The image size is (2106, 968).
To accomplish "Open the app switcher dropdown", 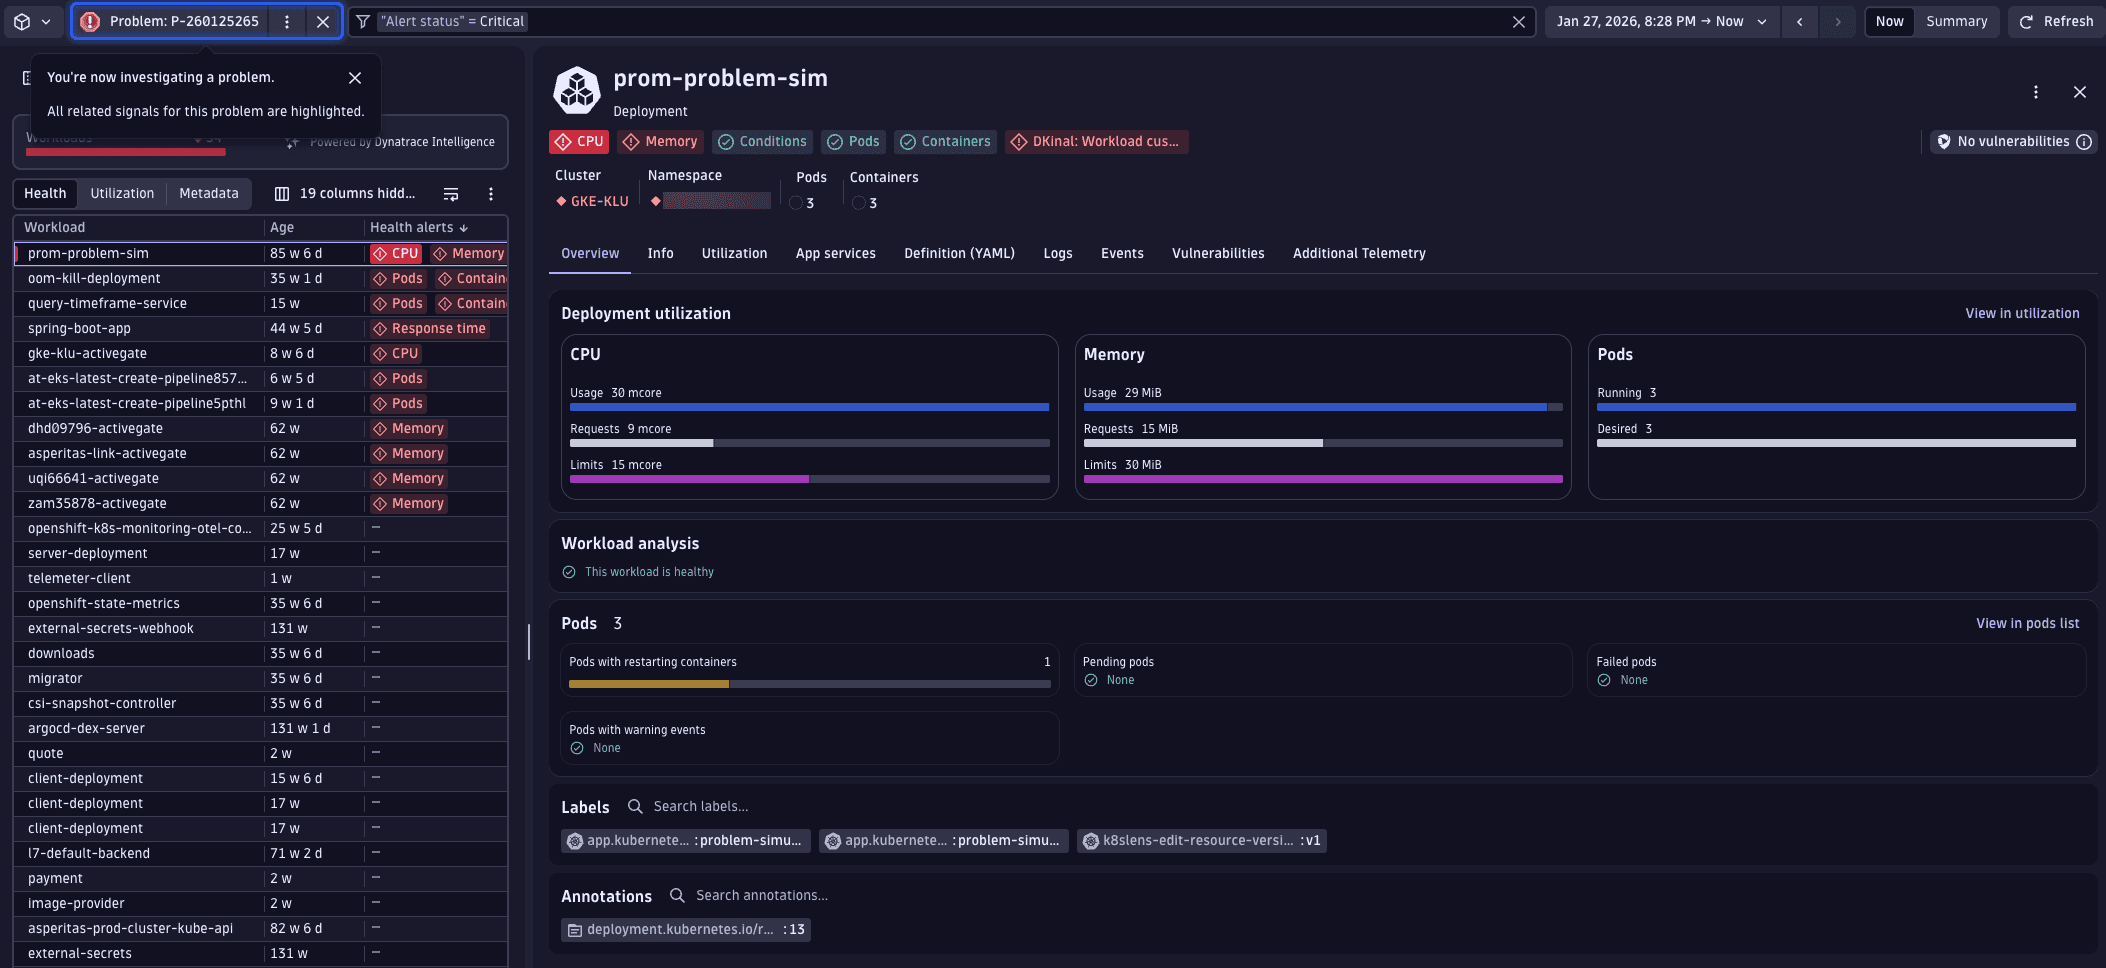I will [33, 20].
